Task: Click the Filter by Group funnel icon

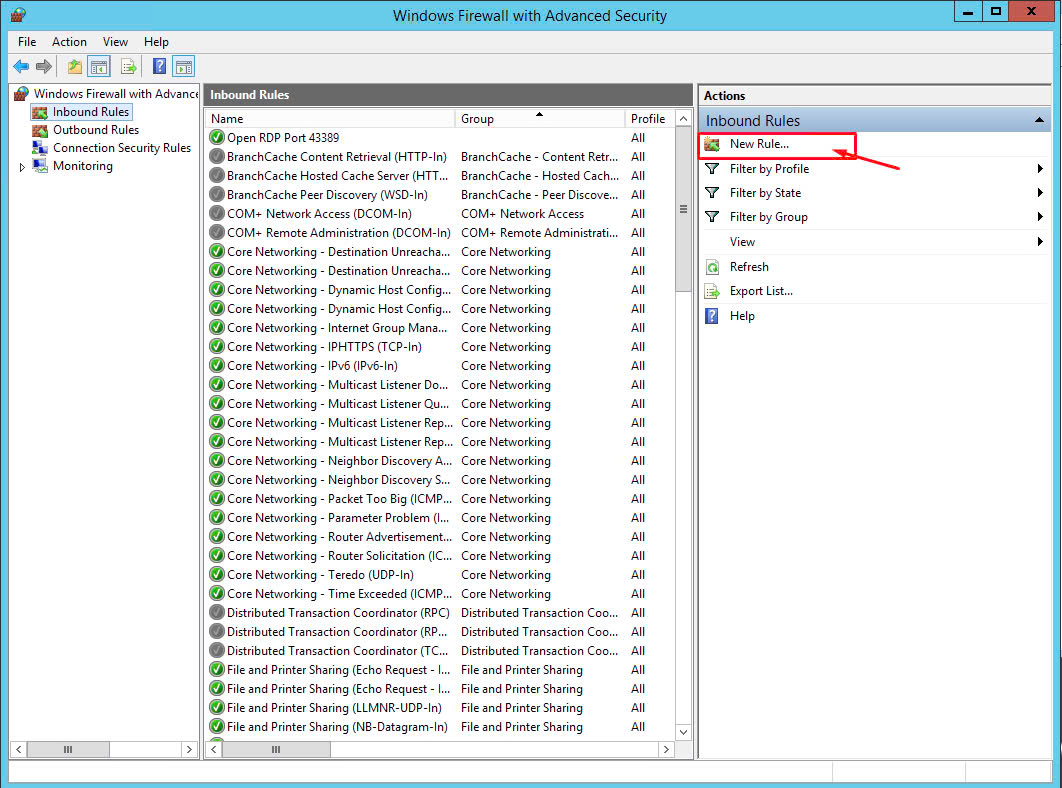Action: pos(712,217)
